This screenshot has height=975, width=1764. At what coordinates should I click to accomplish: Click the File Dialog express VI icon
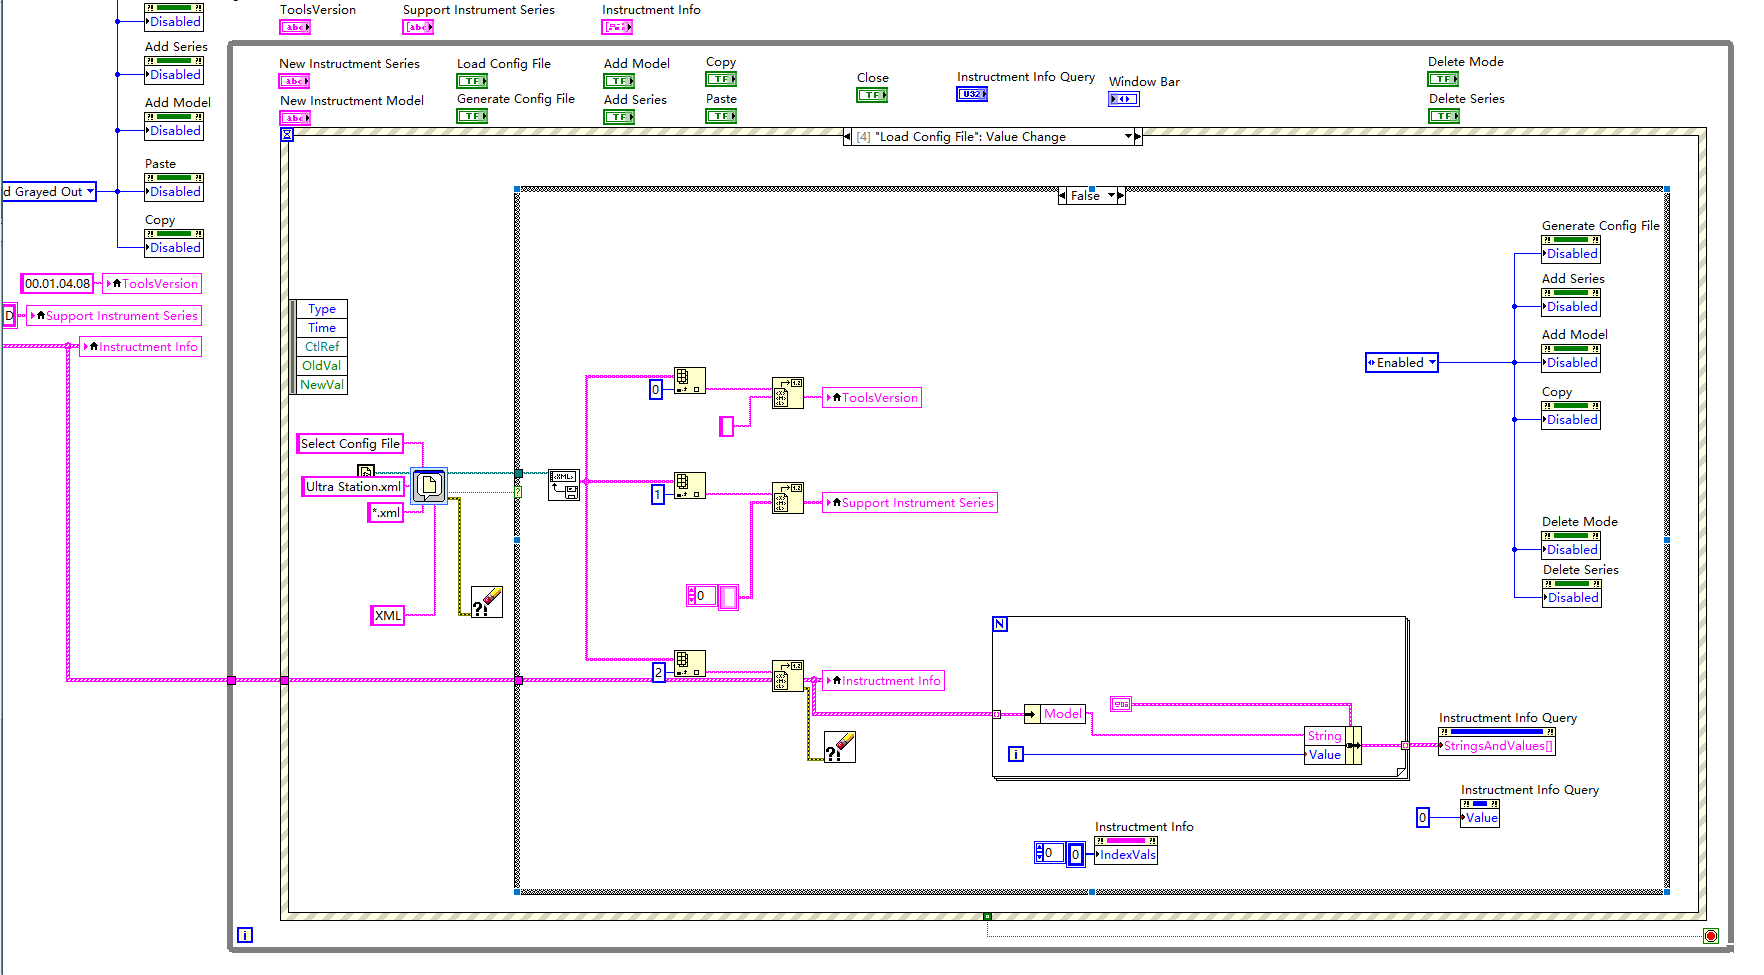click(x=429, y=486)
